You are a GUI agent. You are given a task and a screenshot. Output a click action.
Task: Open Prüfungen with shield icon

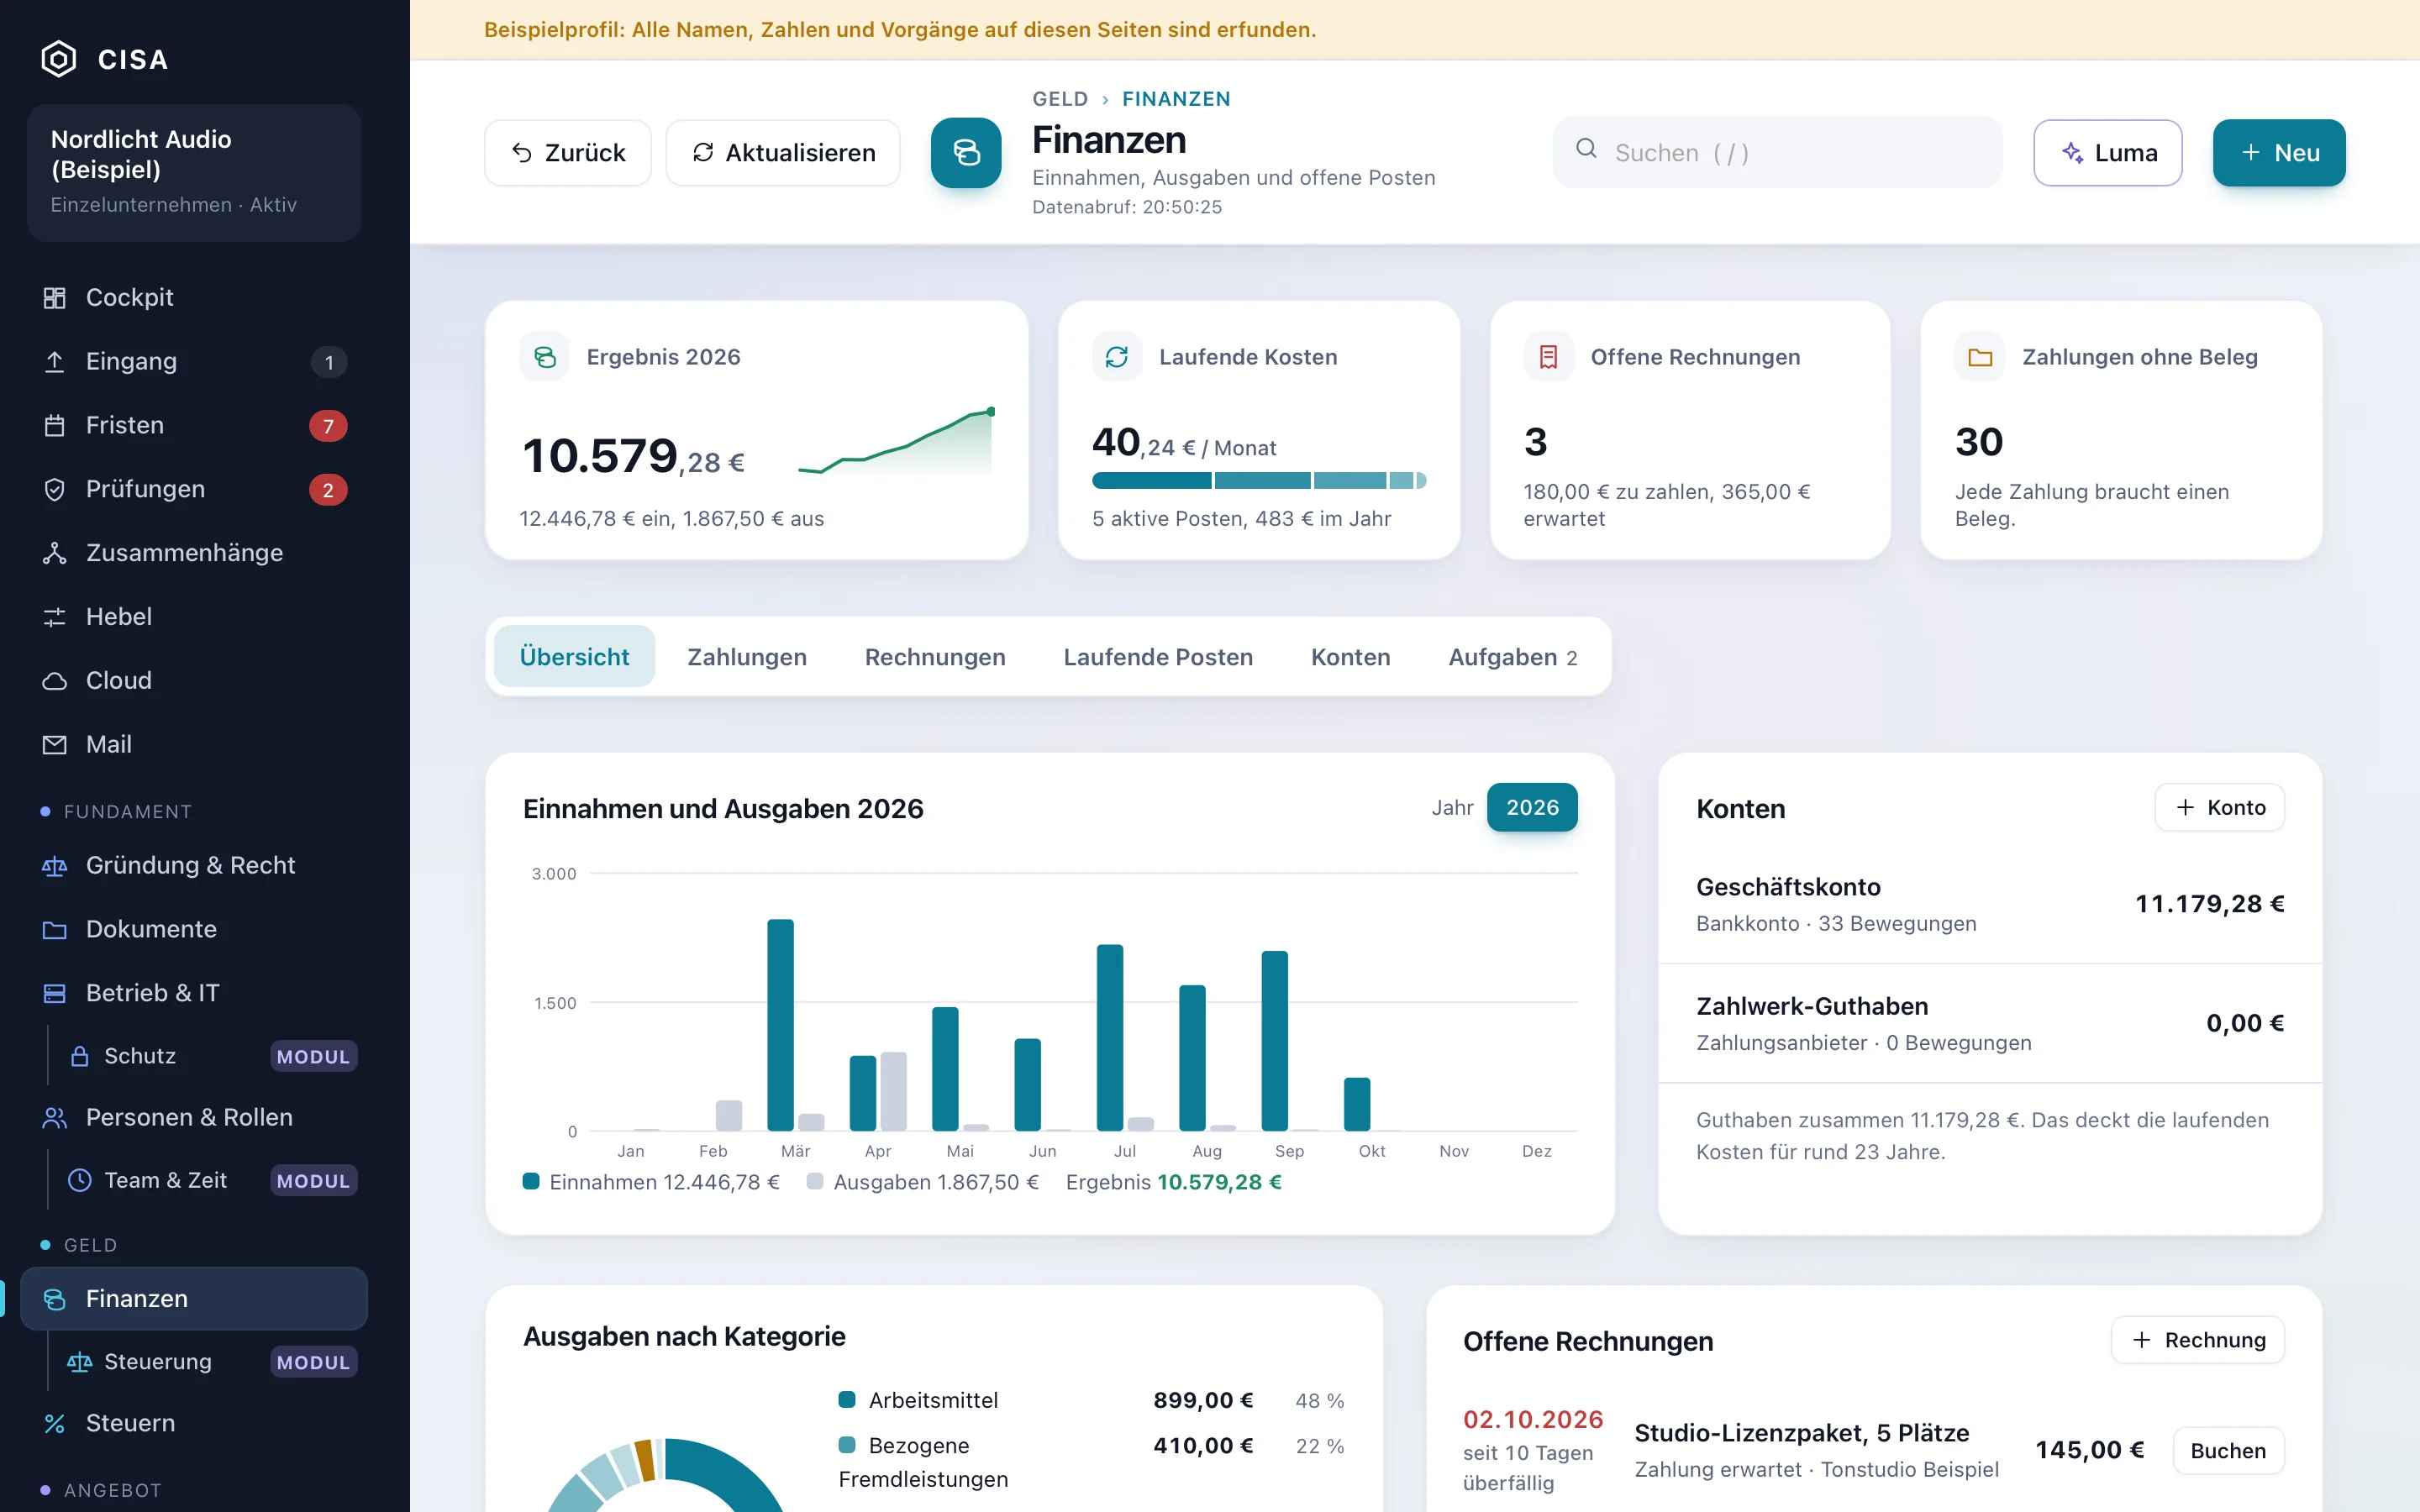click(194, 489)
